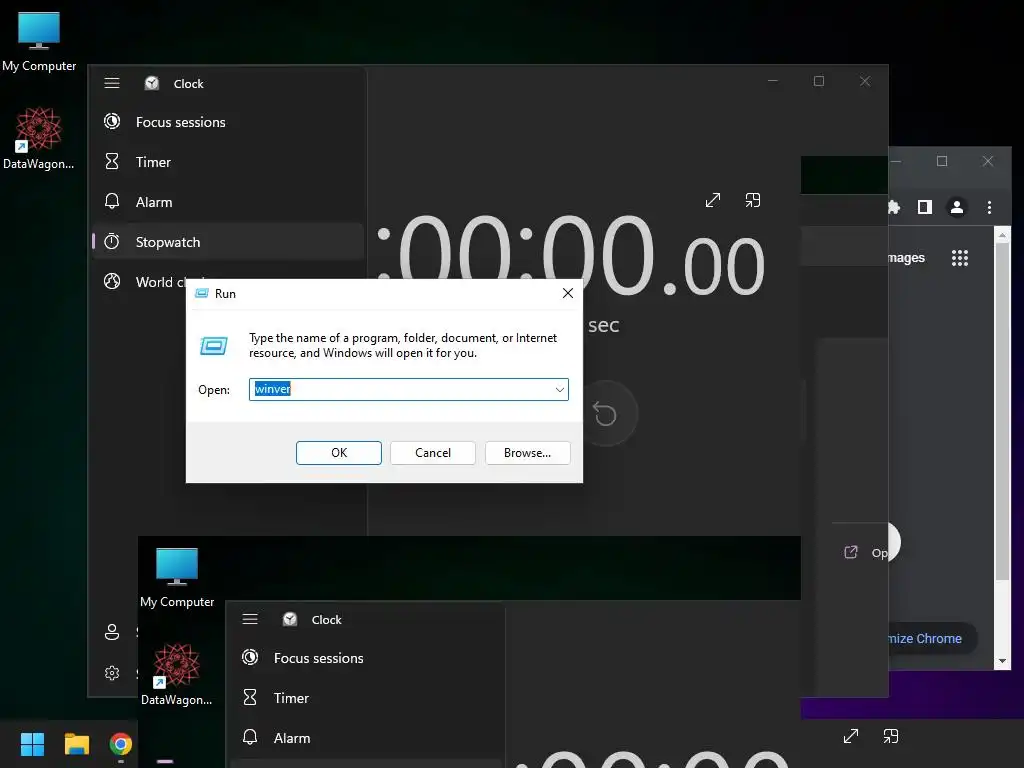Image resolution: width=1024 pixels, height=768 pixels.
Task: Click Browse... in the Run dialog
Action: pyautogui.click(x=527, y=453)
